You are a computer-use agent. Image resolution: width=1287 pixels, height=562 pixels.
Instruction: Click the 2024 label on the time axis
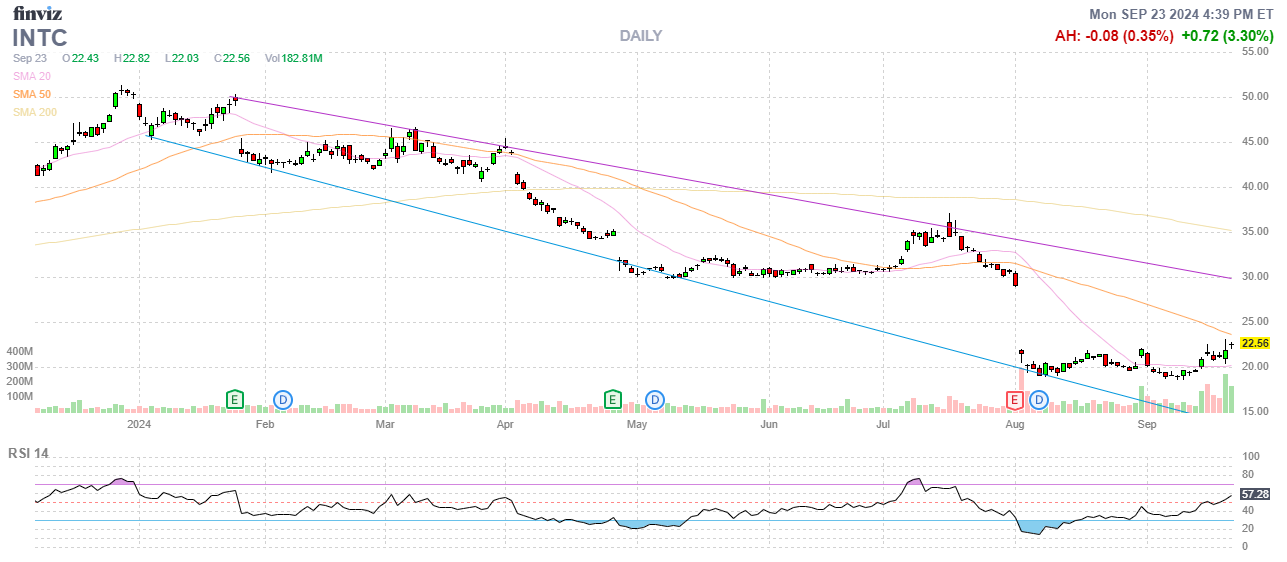[x=139, y=425]
